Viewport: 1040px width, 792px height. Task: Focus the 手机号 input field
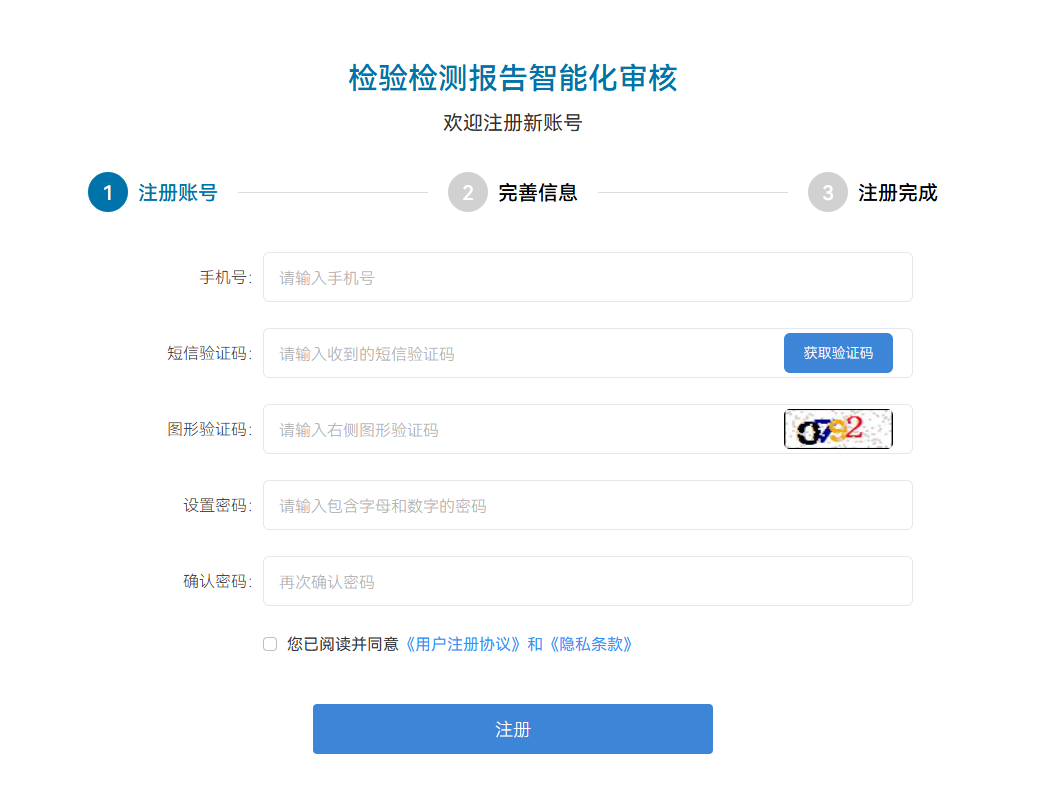587,277
